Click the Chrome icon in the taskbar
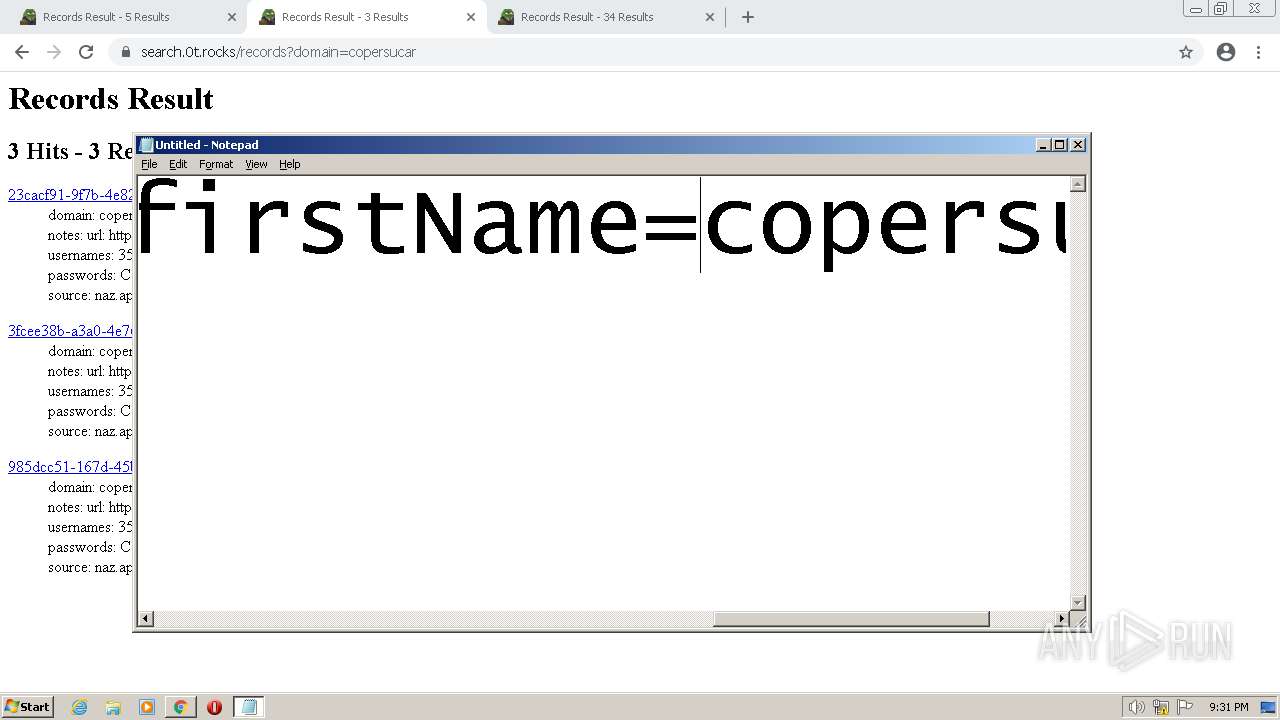 click(x=180, y=707)
